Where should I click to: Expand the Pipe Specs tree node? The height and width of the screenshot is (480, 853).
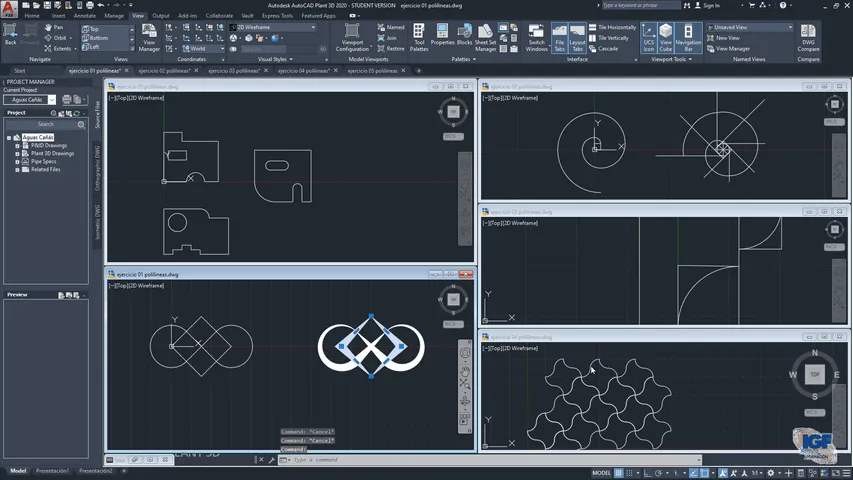tap(17, 162)
